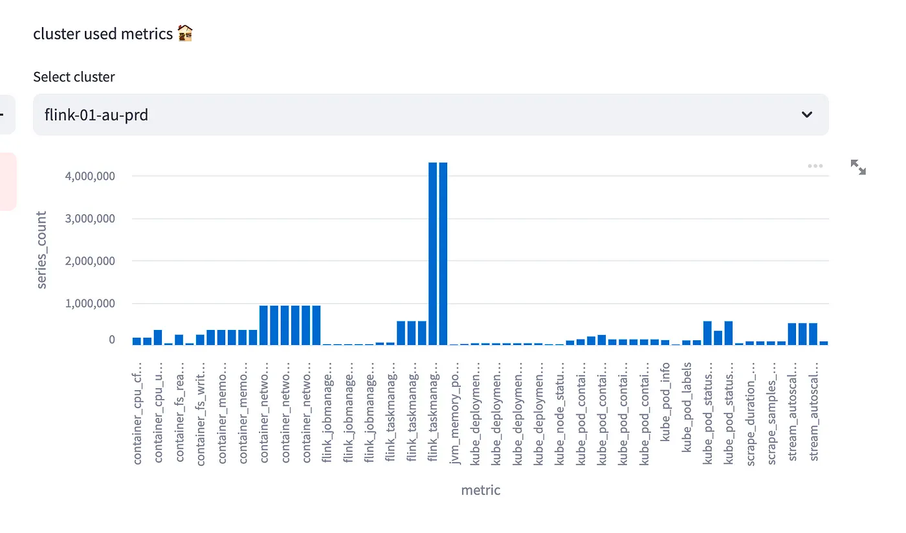
Task: Expand the chart to fullscreen view
Action: (x=858, y=167)
